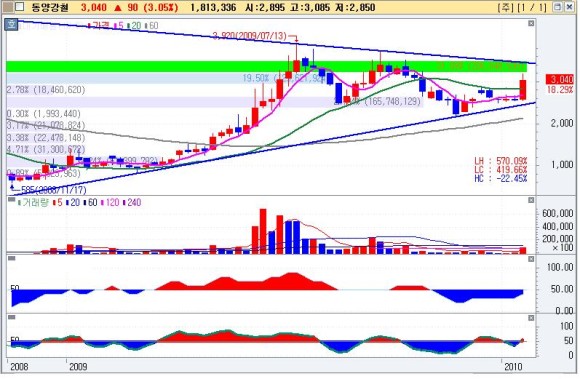Image resolution: width=580 pixels, height=379 pixels.
Task: Toggle the volume 20 average legend item
Action: pos(73,202)
